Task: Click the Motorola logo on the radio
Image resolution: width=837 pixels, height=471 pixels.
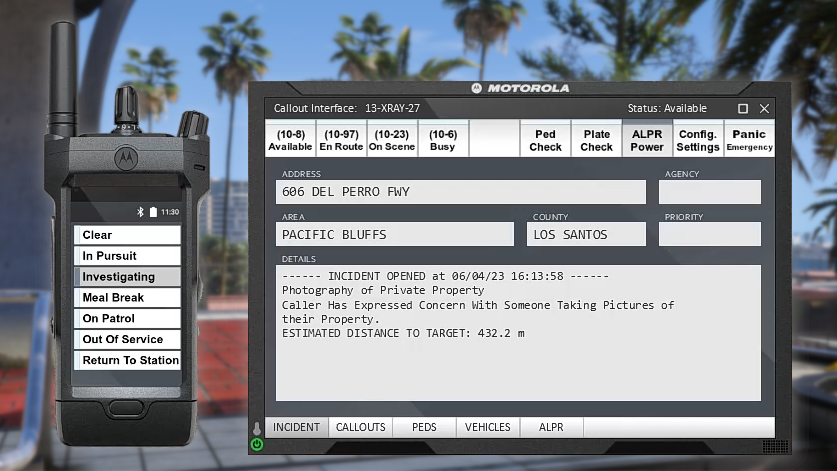Action: coord(126,158)
